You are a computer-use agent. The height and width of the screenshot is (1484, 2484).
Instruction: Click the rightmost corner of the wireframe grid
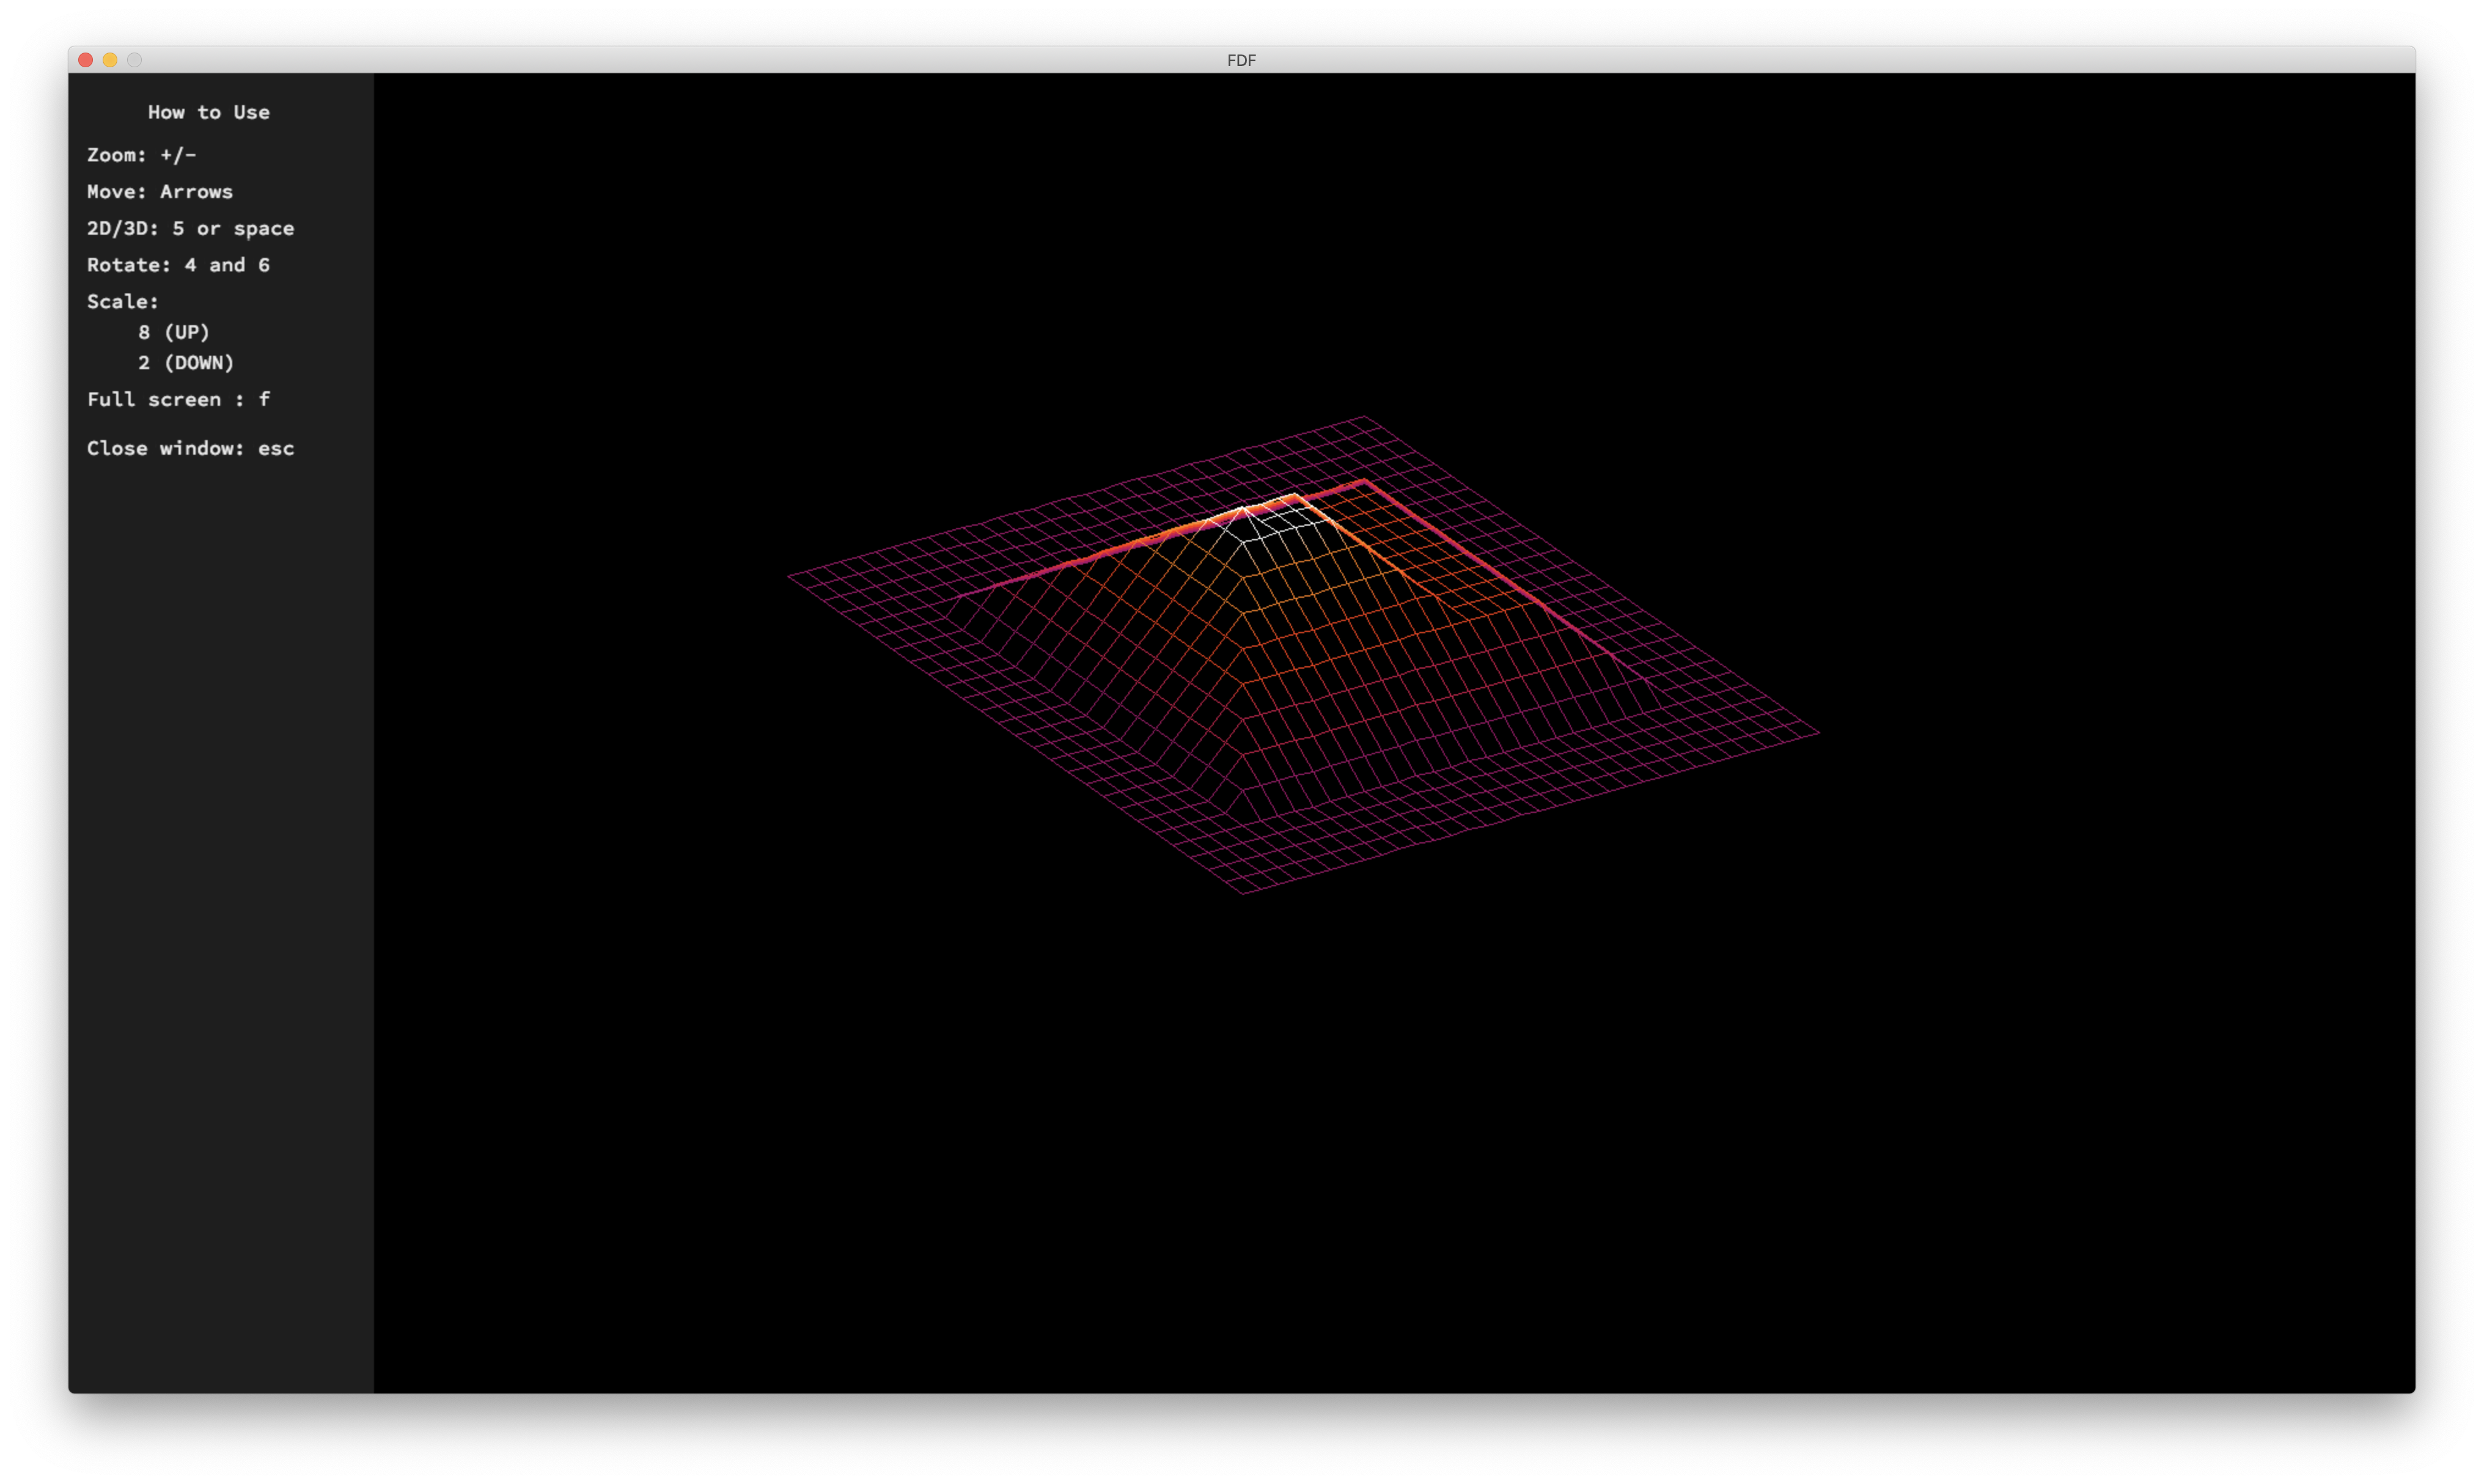click(x=1818, y=732)
